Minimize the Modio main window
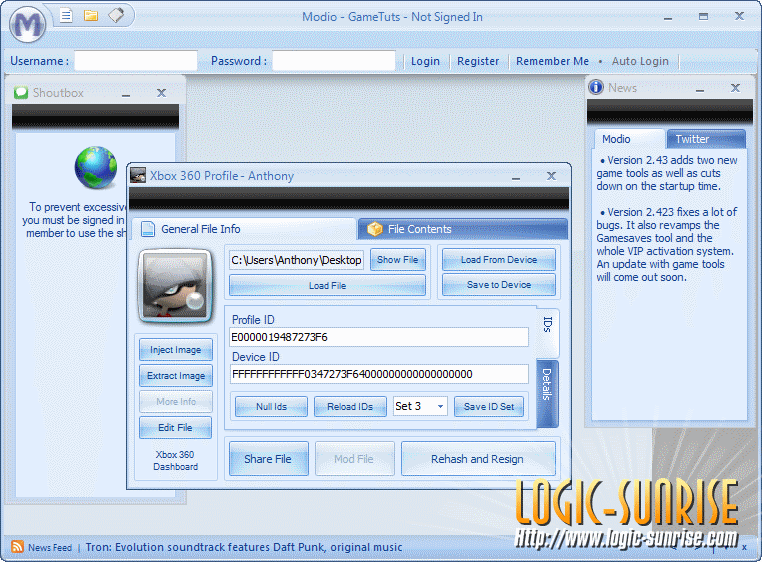Viewport: 762px width, 562px height. tap(668, 18)
